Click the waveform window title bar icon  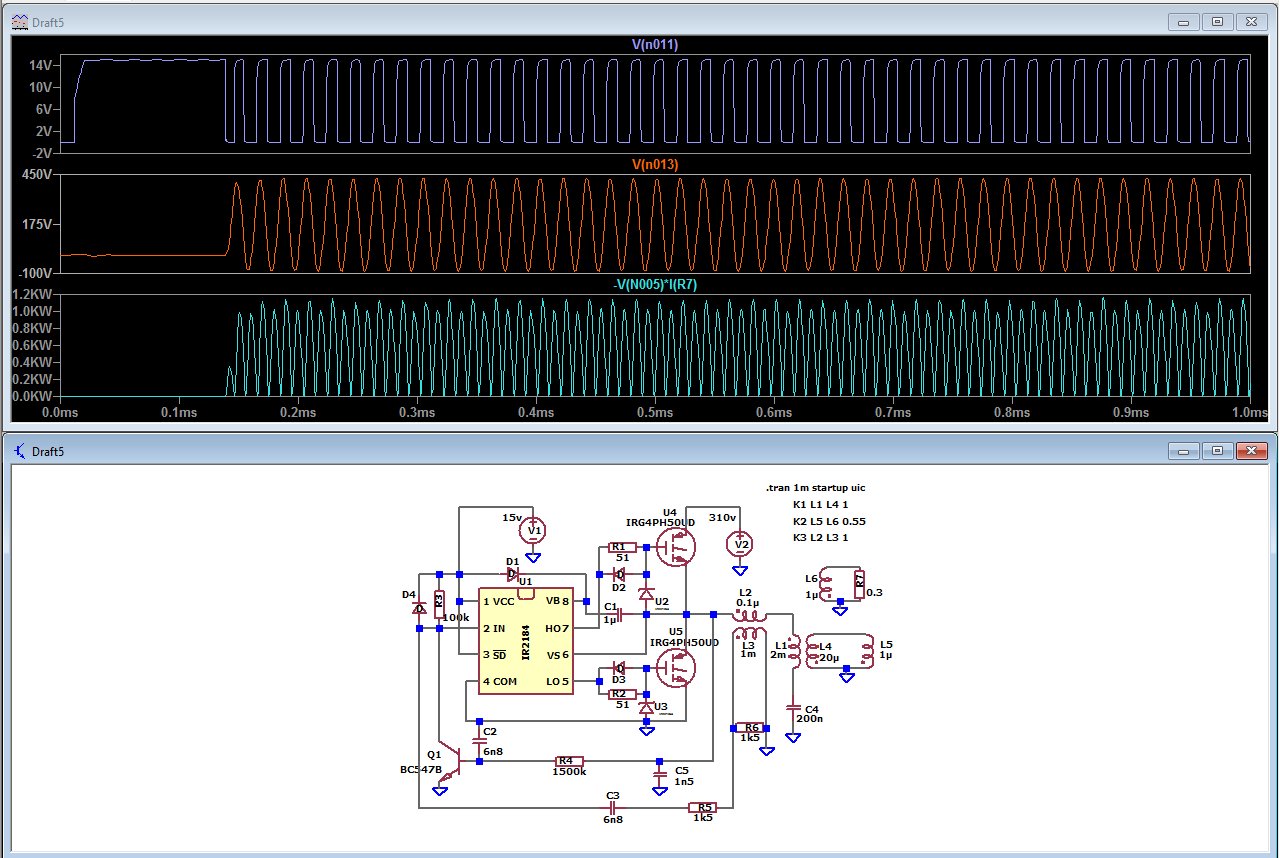[19, 21]
